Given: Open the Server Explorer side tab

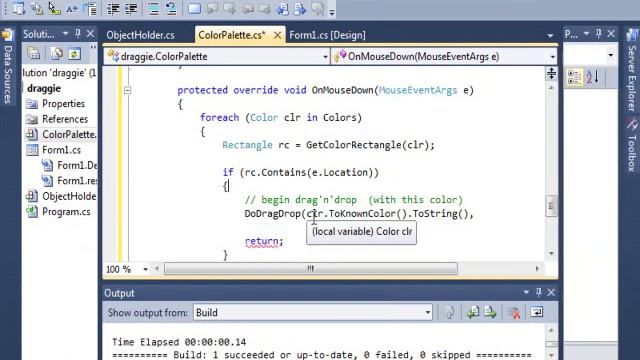Looking at the screenshot, I should pos(632,71).
